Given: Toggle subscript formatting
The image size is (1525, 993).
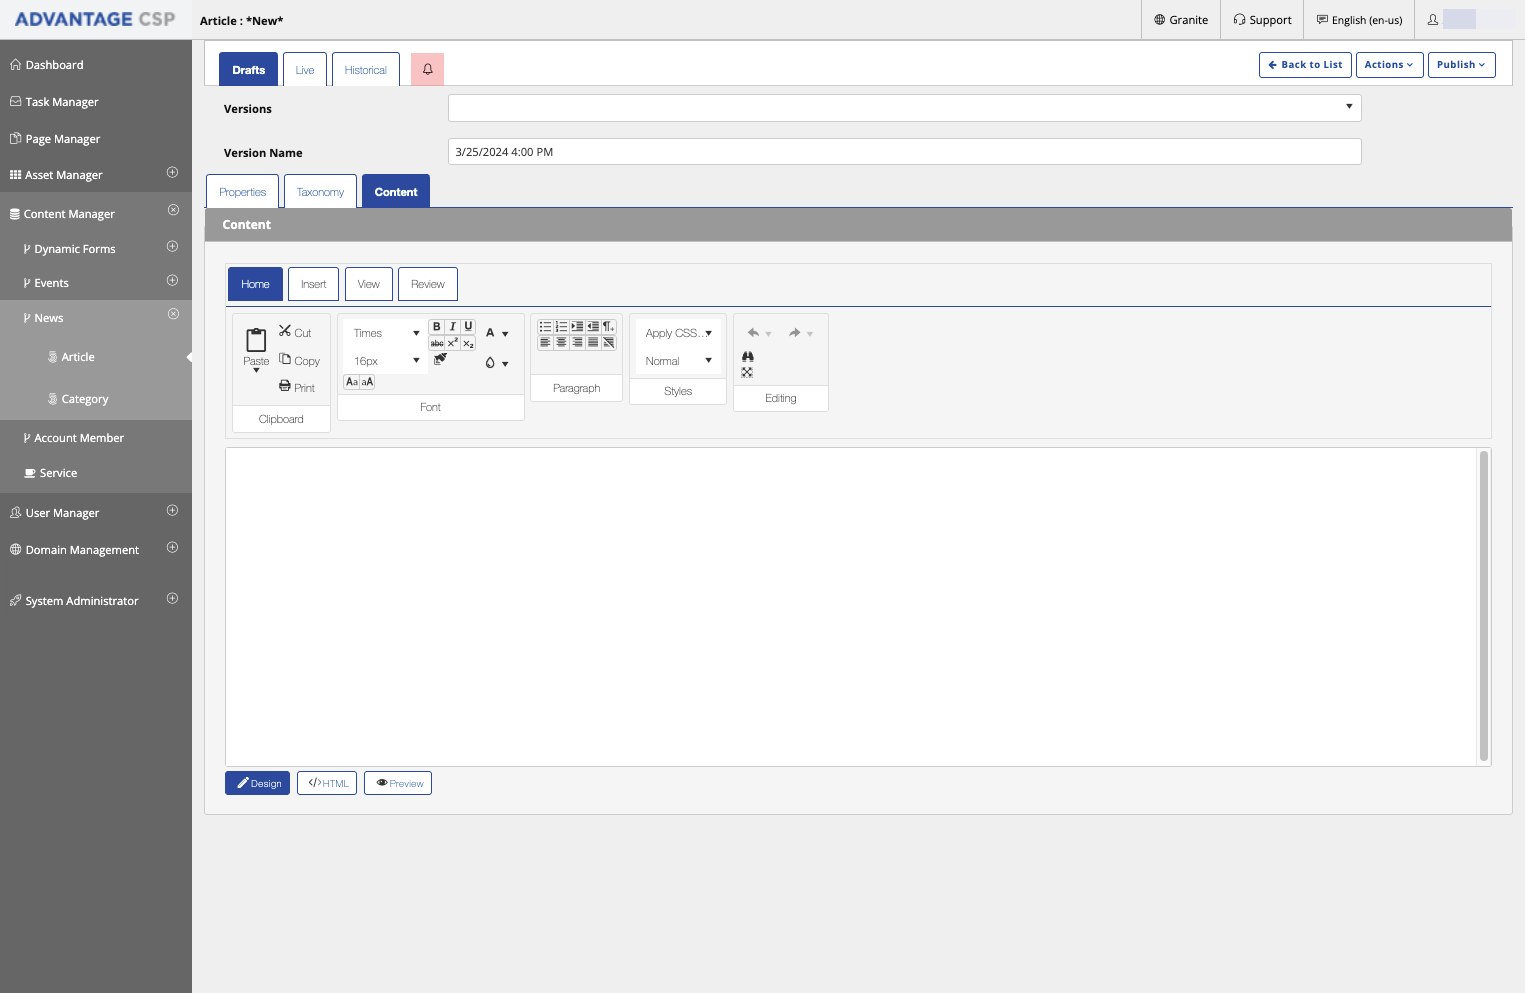Looking at the screenshot, I should pos(468,343).
